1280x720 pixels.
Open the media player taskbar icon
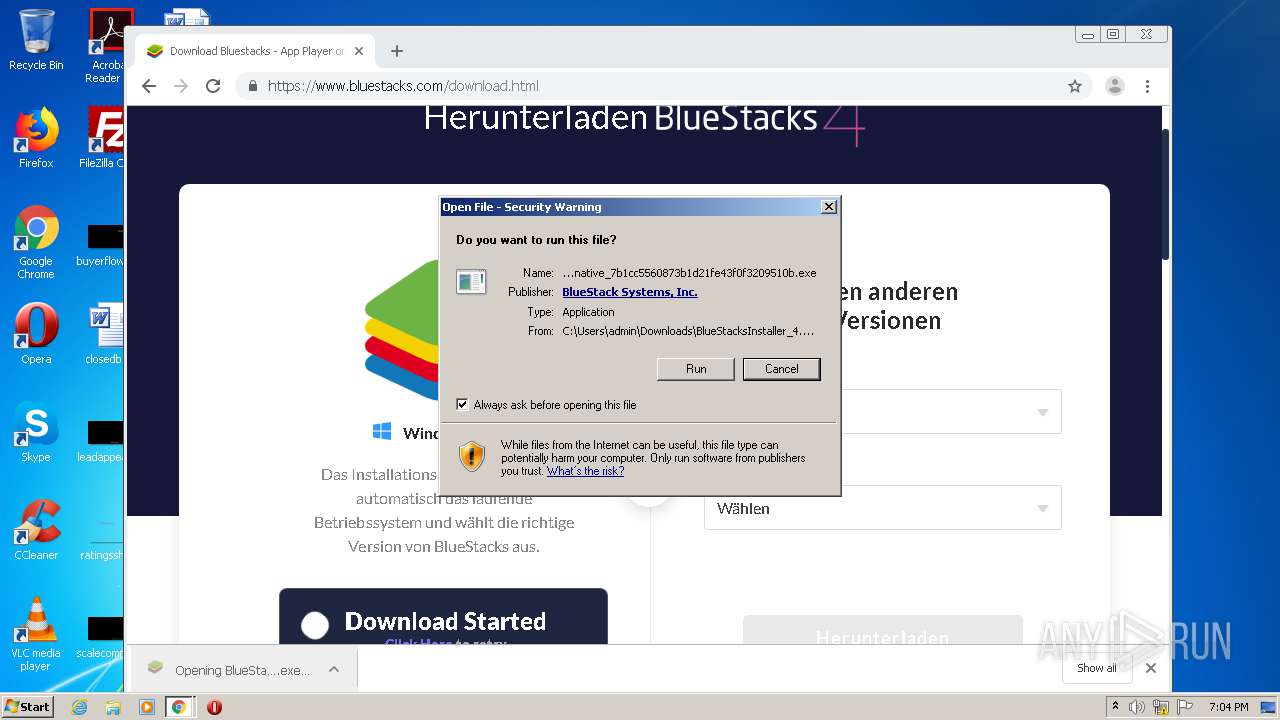[146, 707]
